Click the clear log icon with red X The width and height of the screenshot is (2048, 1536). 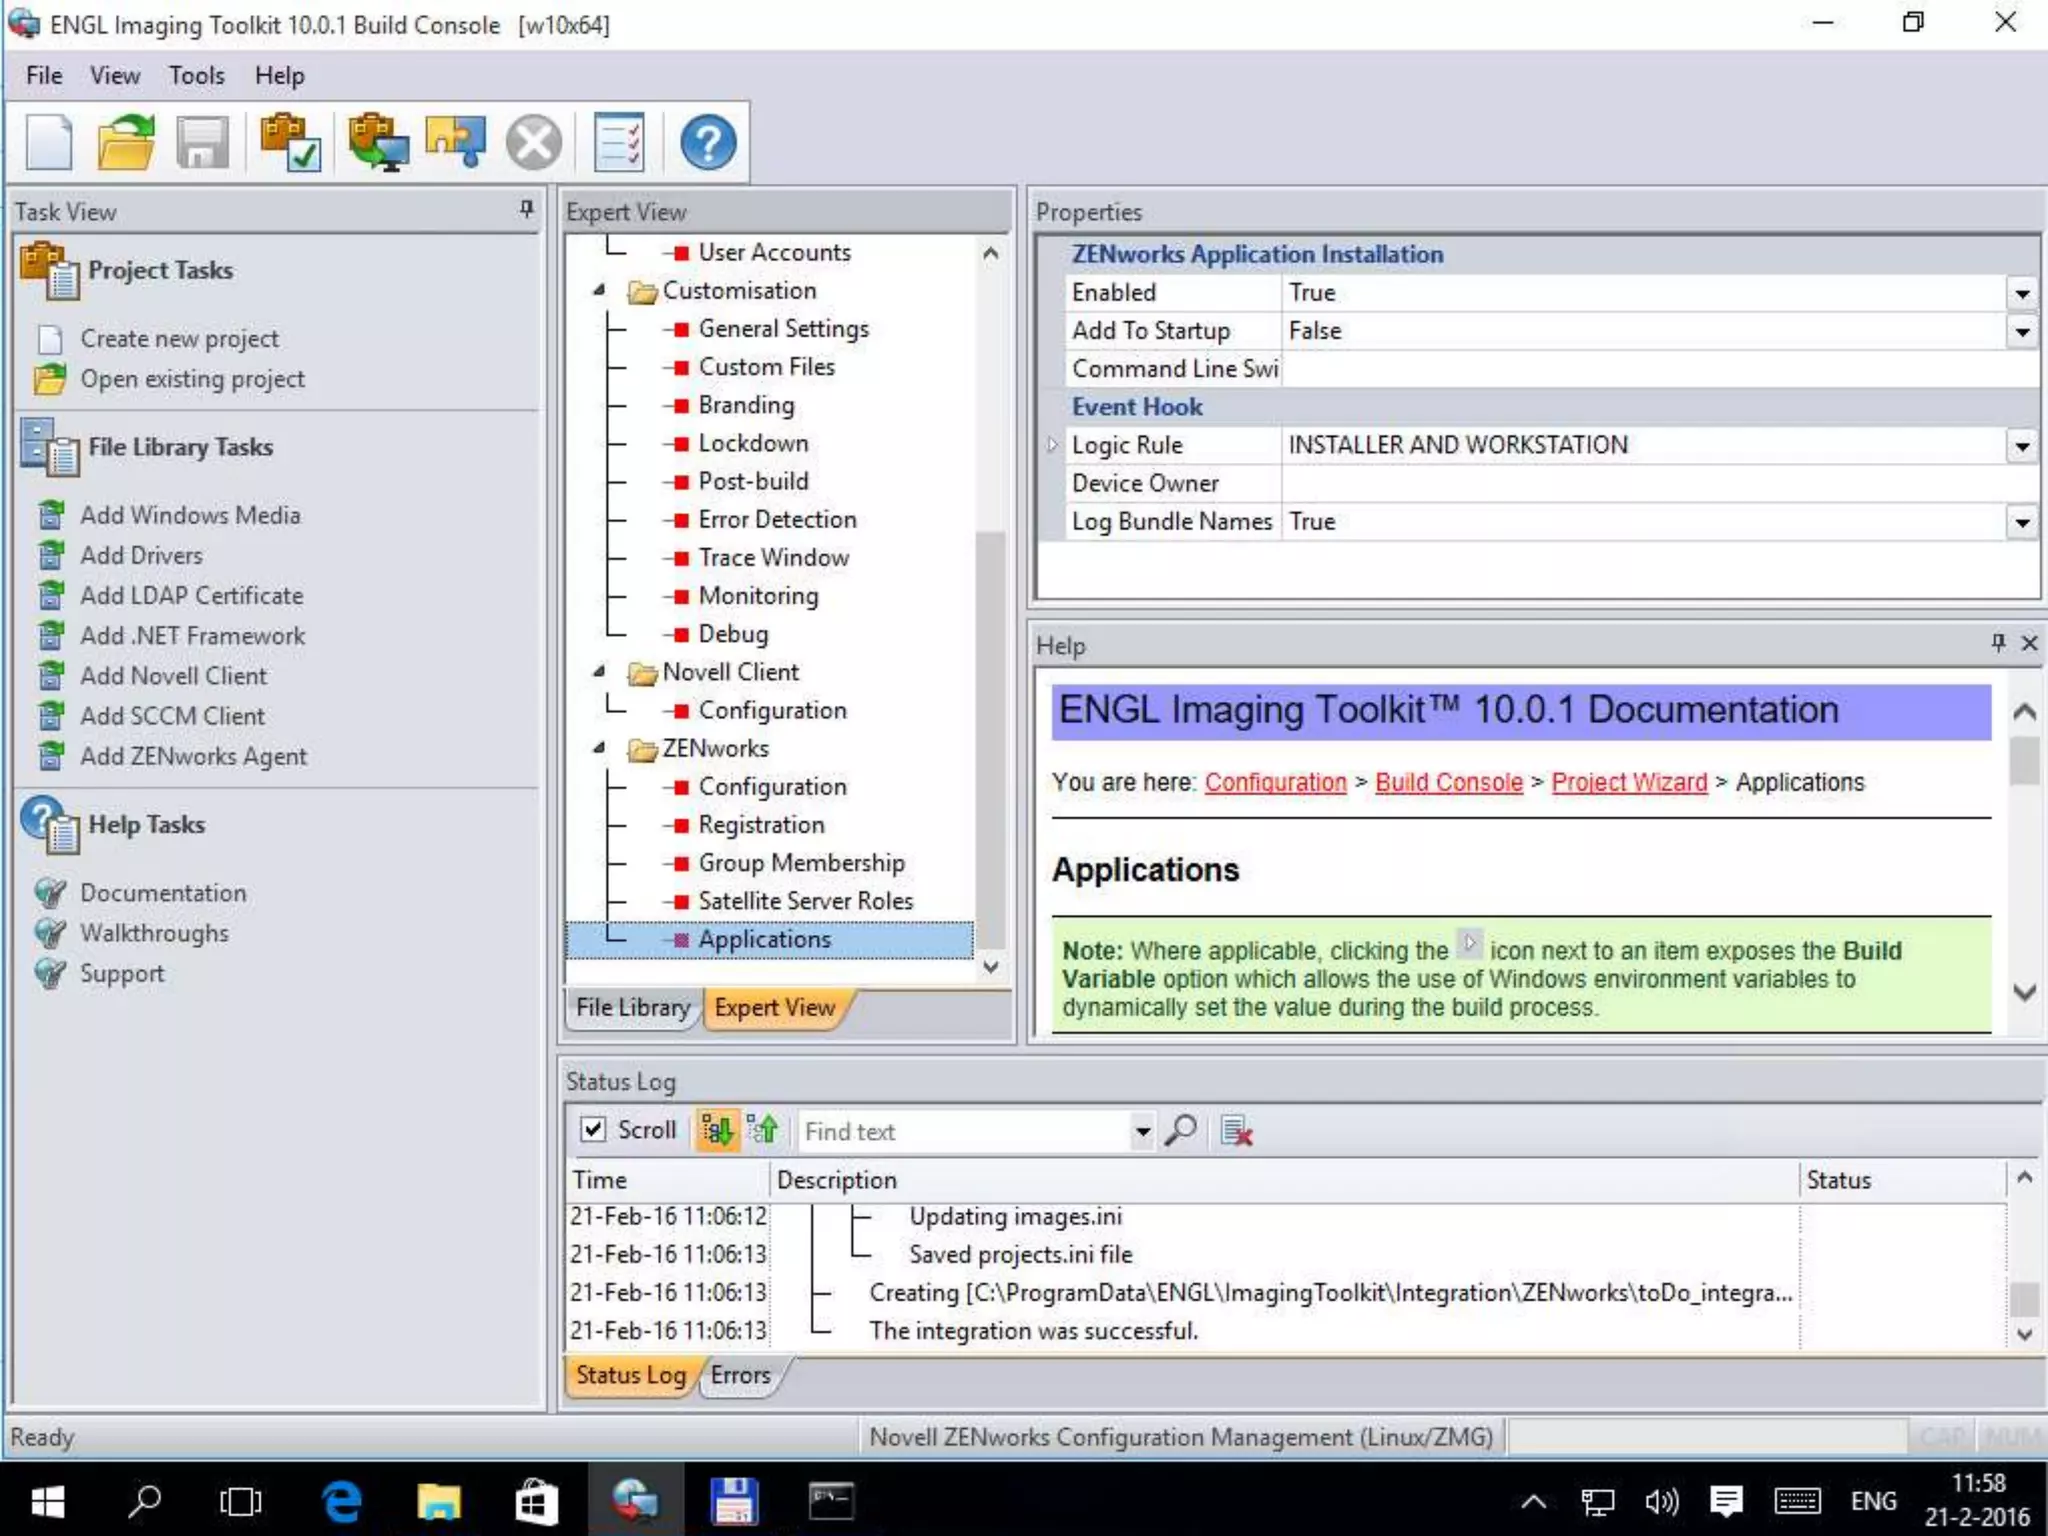(x=1236, y=1131)
